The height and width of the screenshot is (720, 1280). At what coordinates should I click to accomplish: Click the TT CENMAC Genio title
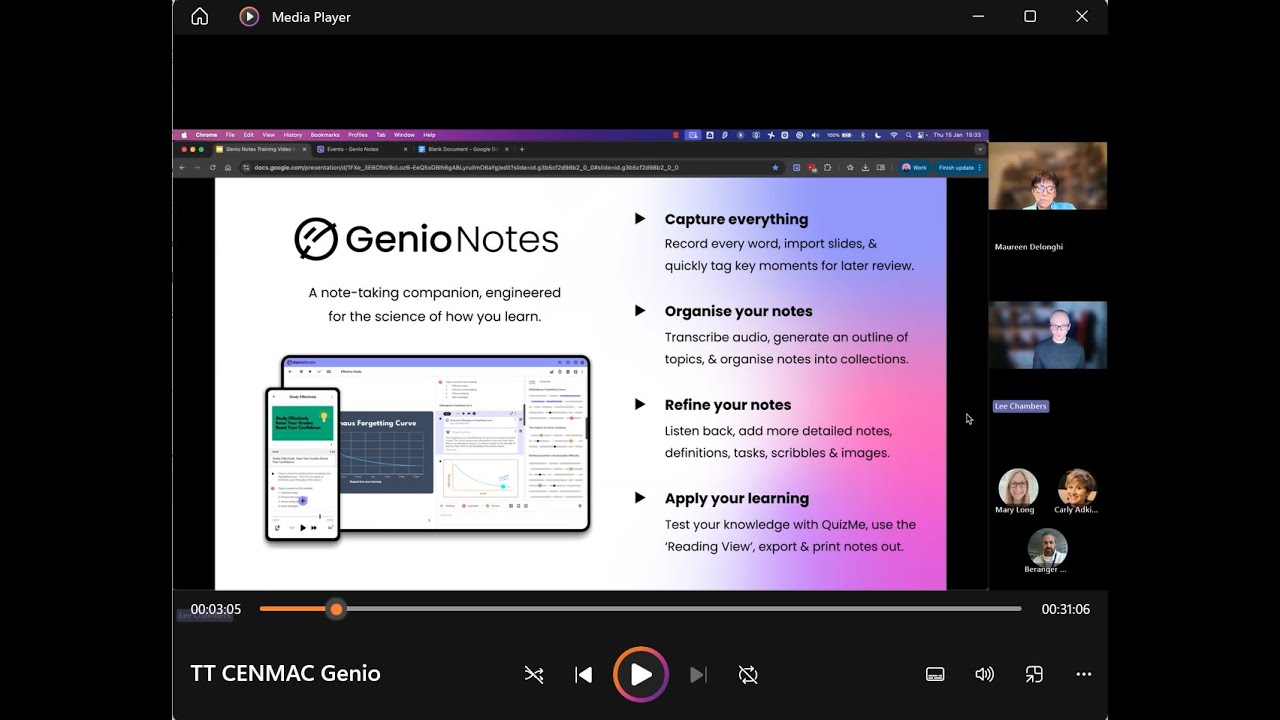point(286,673)
